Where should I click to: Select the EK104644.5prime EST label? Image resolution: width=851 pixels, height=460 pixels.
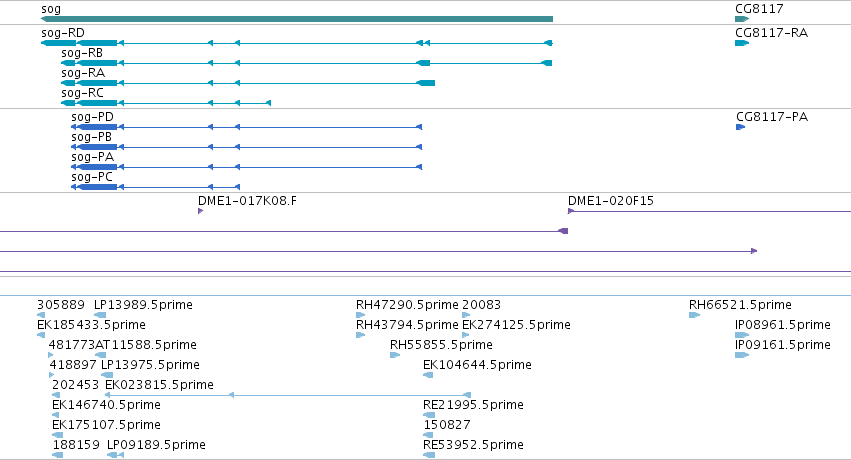477,365
